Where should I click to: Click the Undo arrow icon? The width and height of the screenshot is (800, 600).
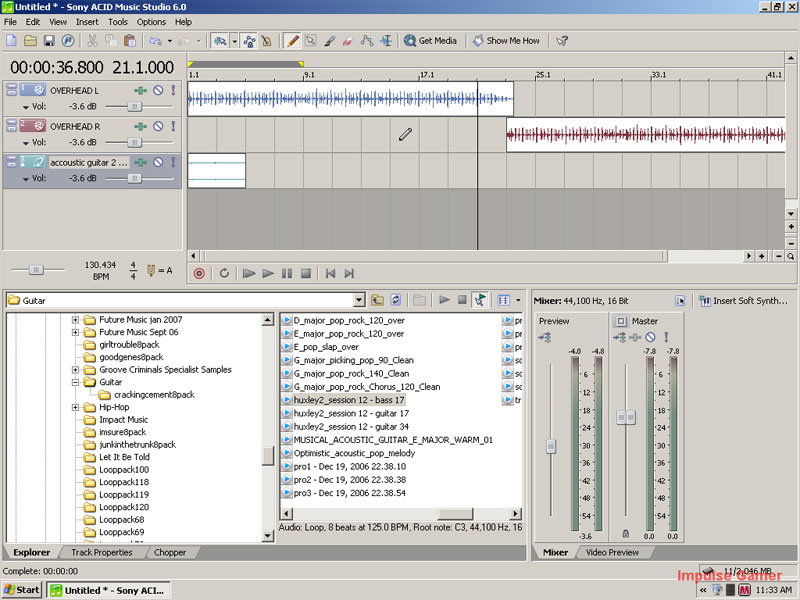pos(155,41)
